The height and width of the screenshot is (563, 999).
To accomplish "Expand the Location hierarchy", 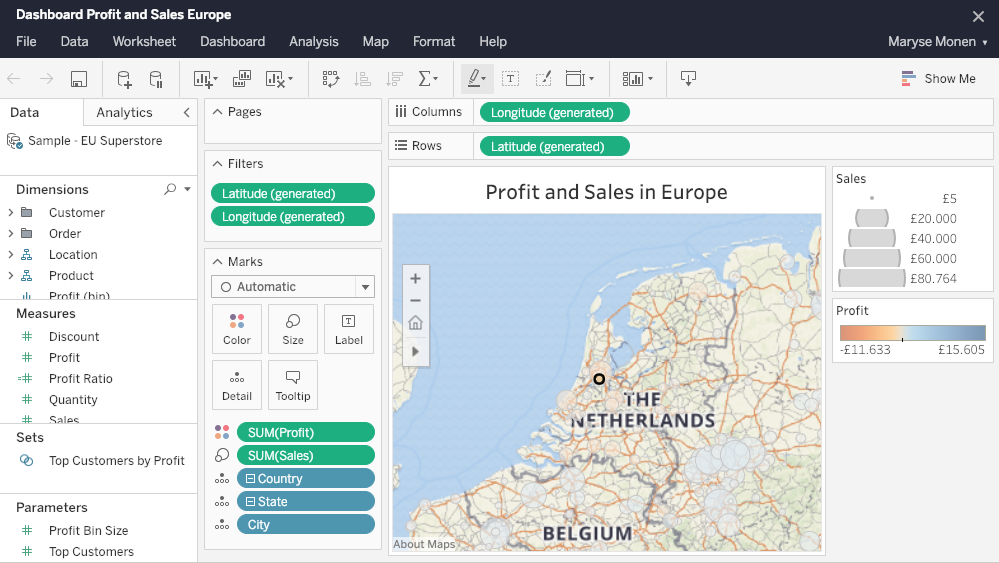I will click(x=11, y=255).
